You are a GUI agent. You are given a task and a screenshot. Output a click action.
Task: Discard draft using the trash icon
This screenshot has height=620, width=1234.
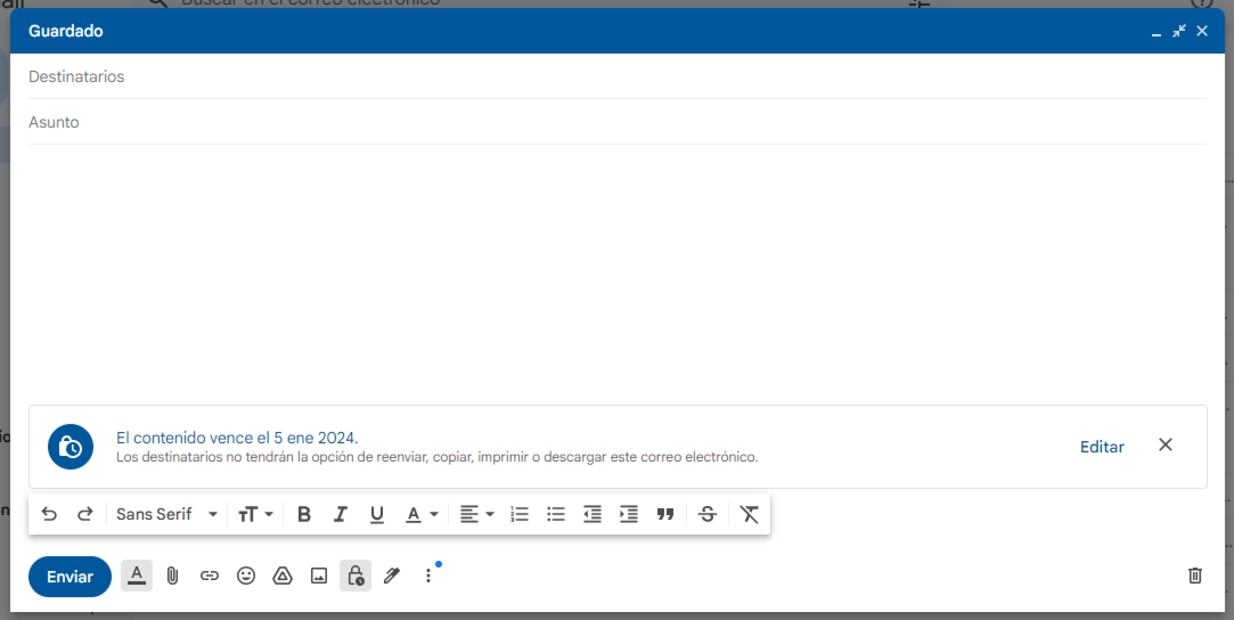point(1194,576)
